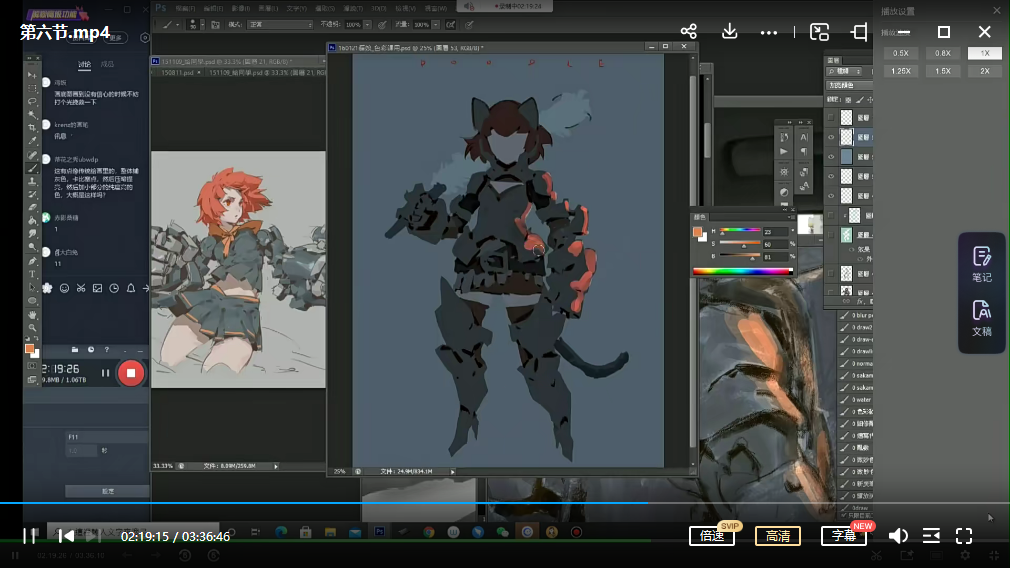
Task: Select the Zoom tool below Hand tool
Action: coord(32,328)
